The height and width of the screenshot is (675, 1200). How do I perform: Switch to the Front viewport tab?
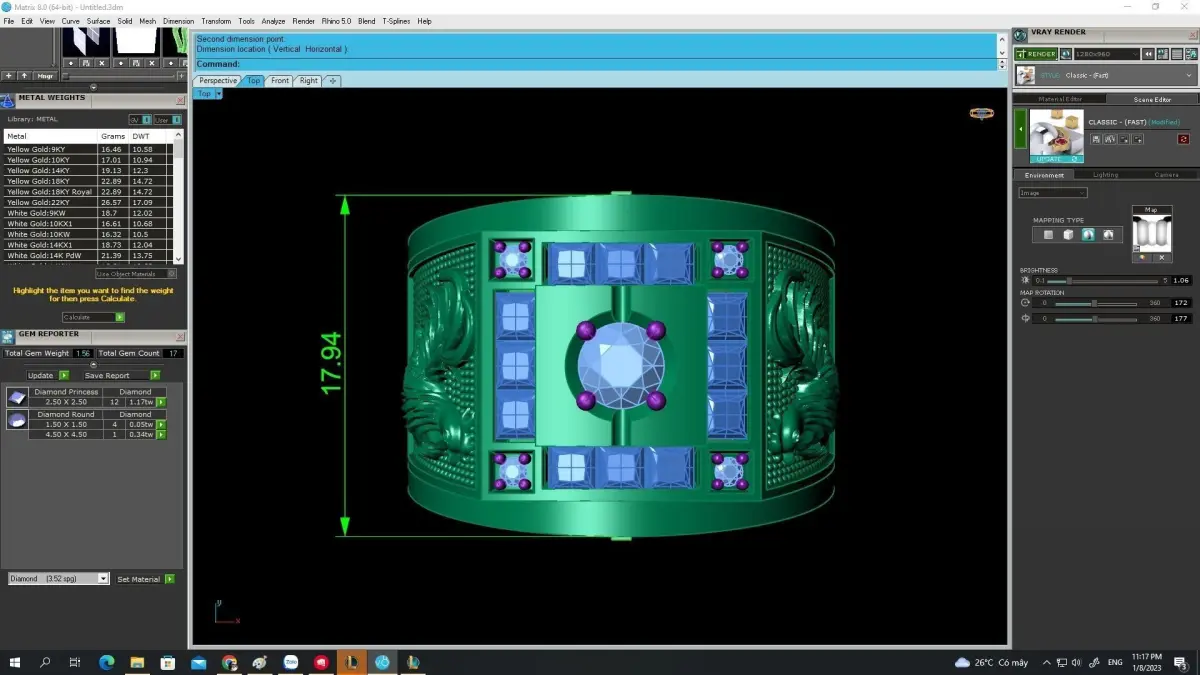(280, 81)
